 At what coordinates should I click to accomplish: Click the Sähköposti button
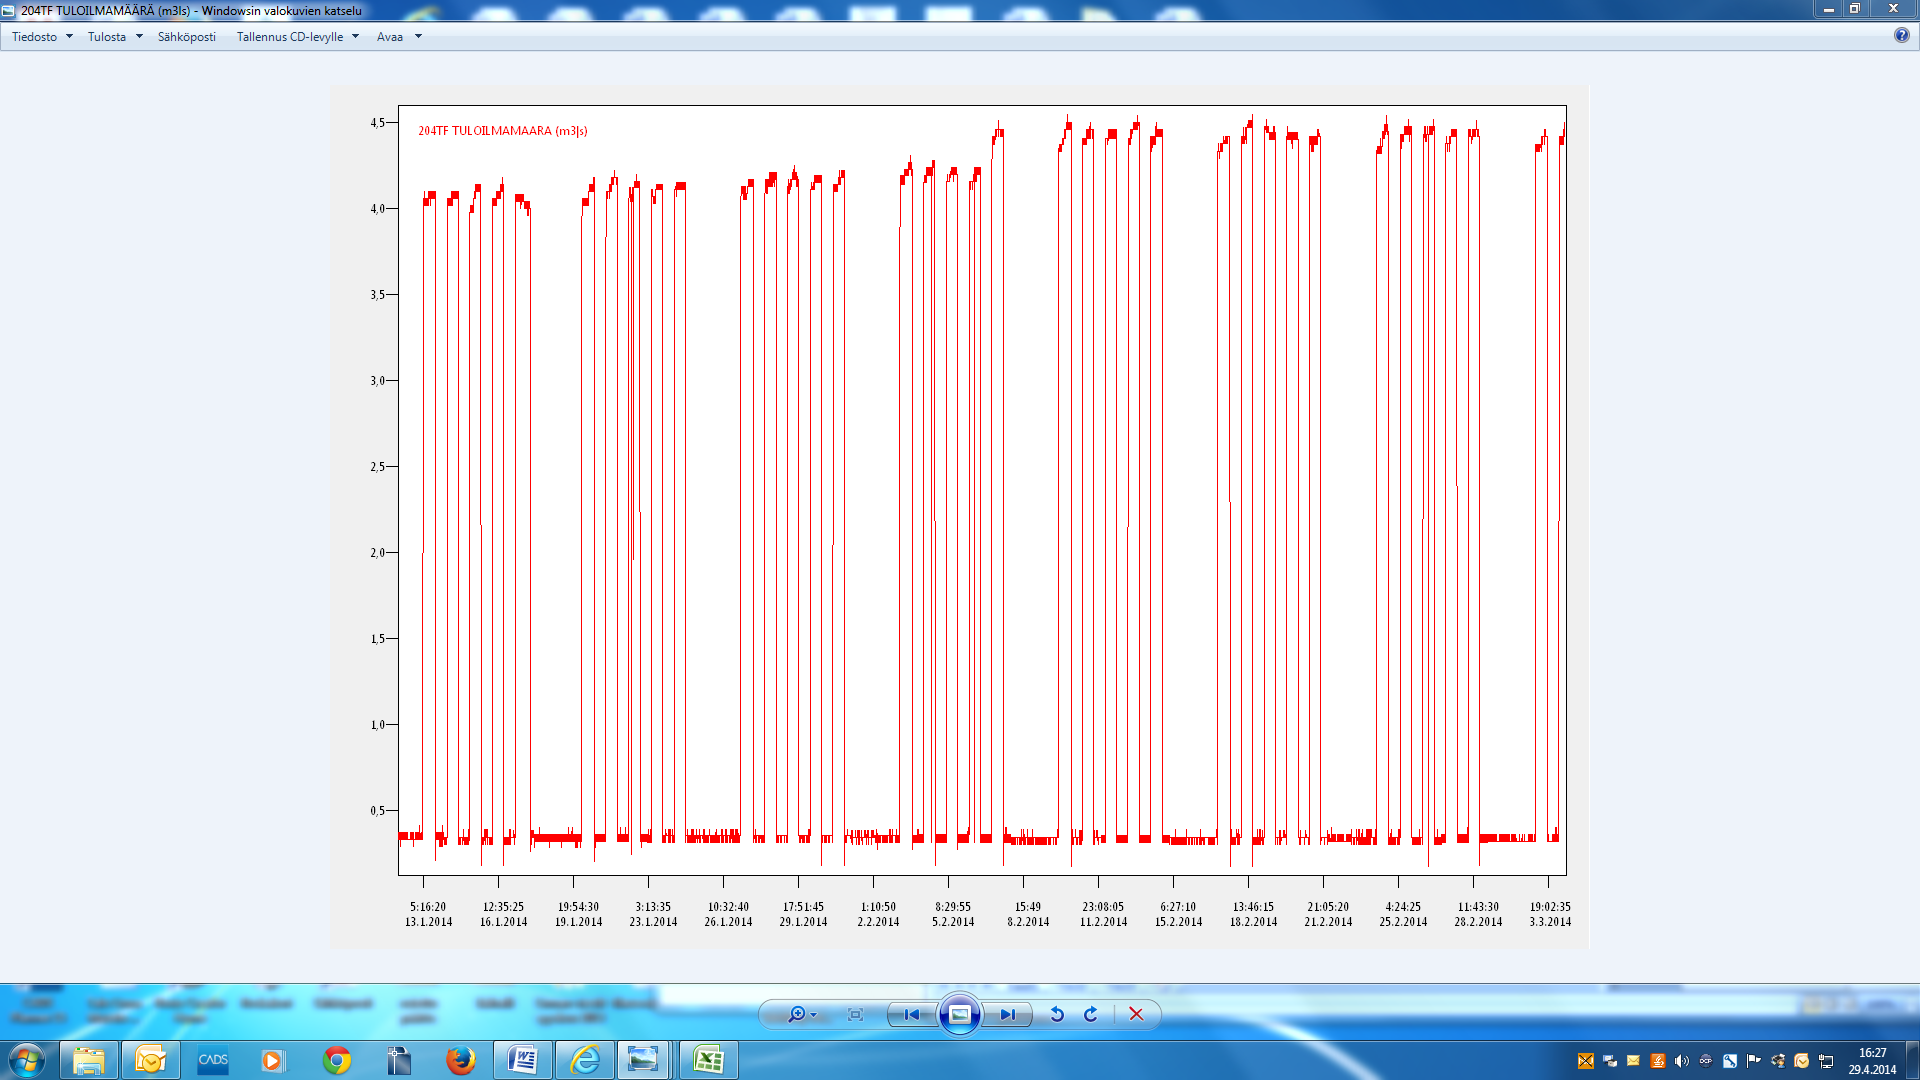click(x=187, y=37)
